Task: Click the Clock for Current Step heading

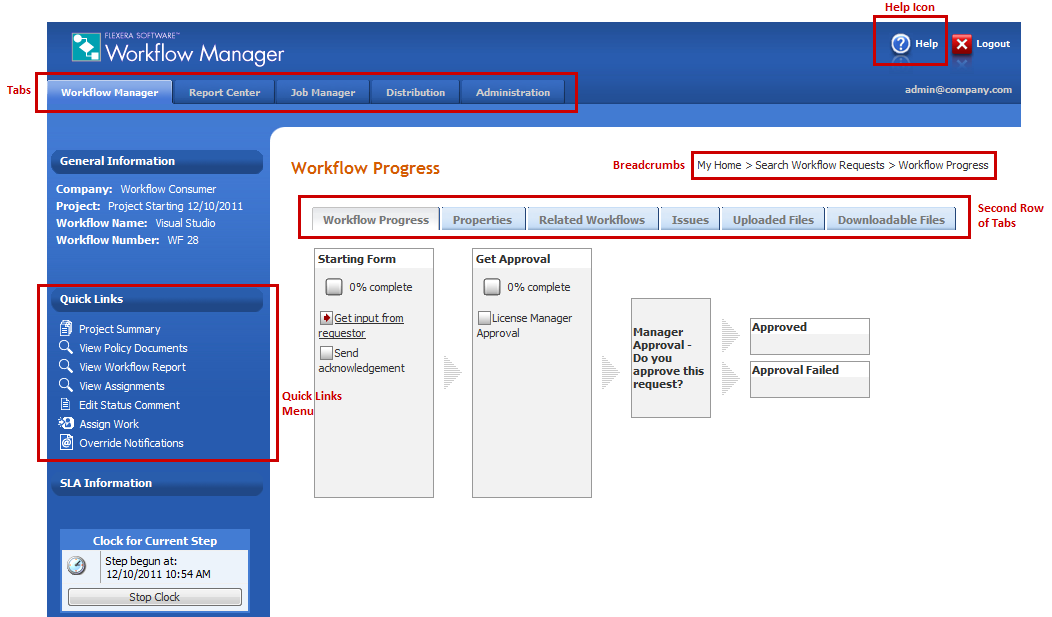Action: coord(155,541)
